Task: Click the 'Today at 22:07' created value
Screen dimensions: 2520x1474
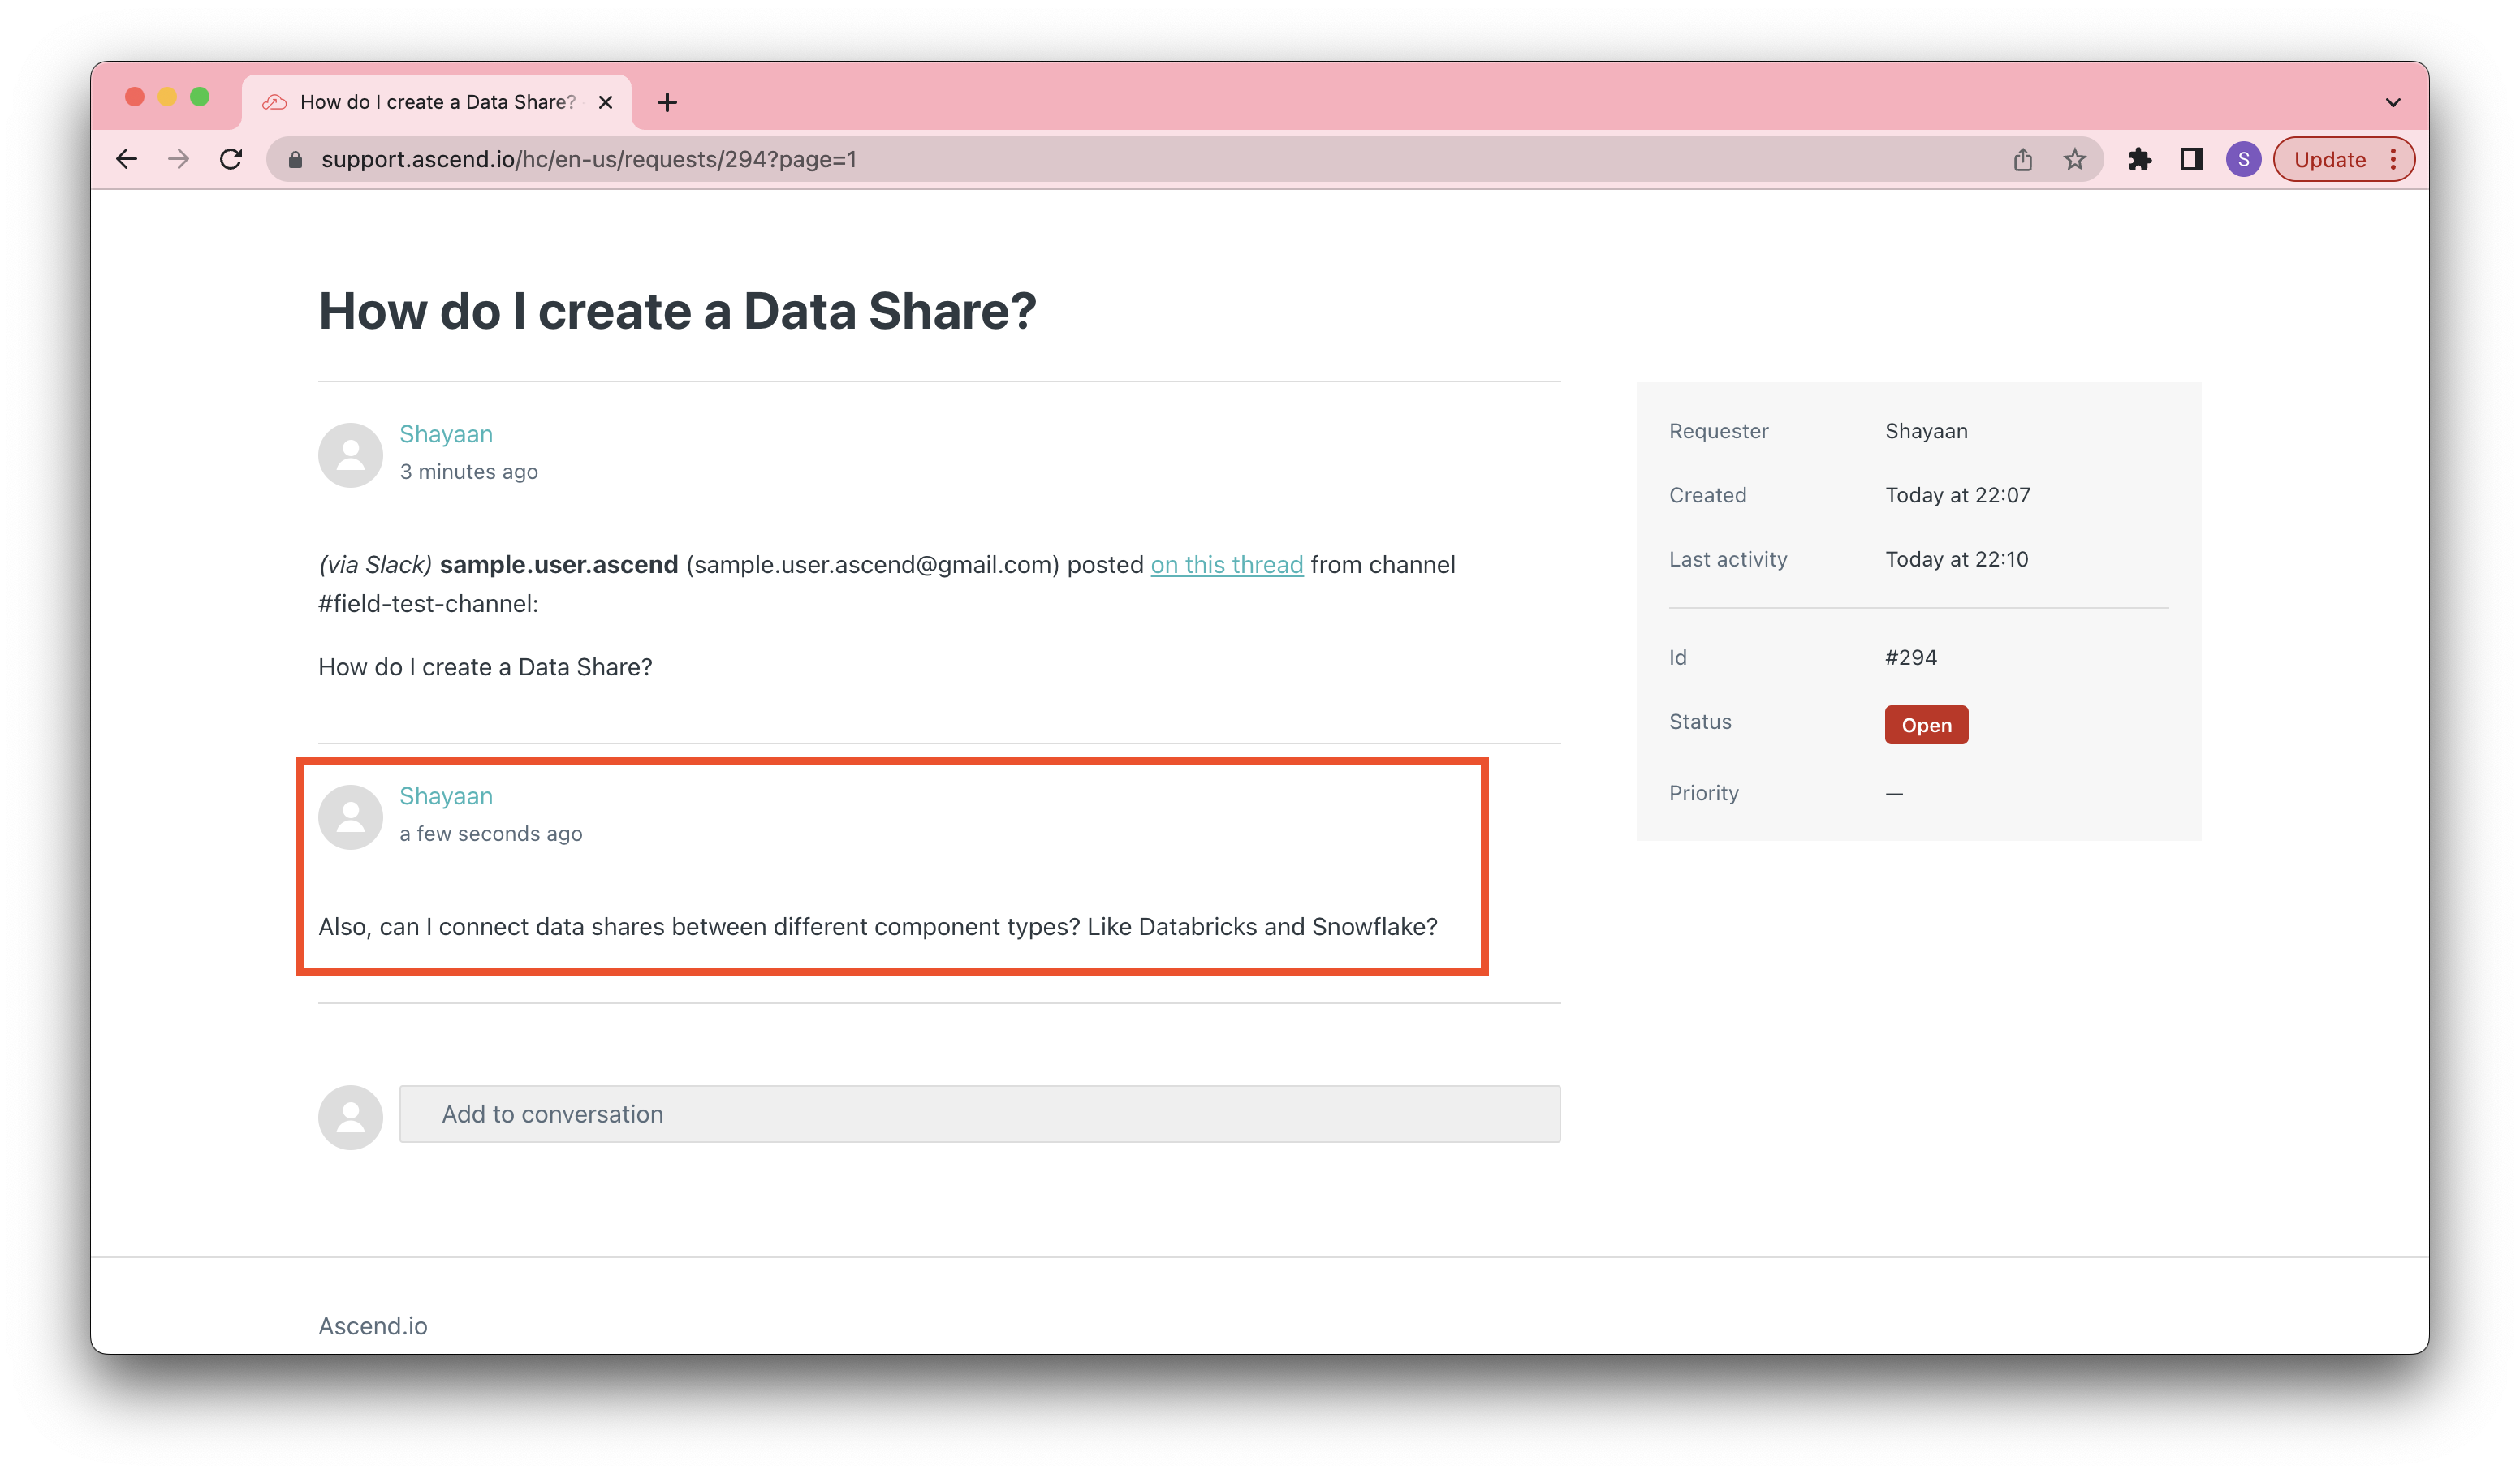Action: pyautogui.click(x=1958, y=495)
